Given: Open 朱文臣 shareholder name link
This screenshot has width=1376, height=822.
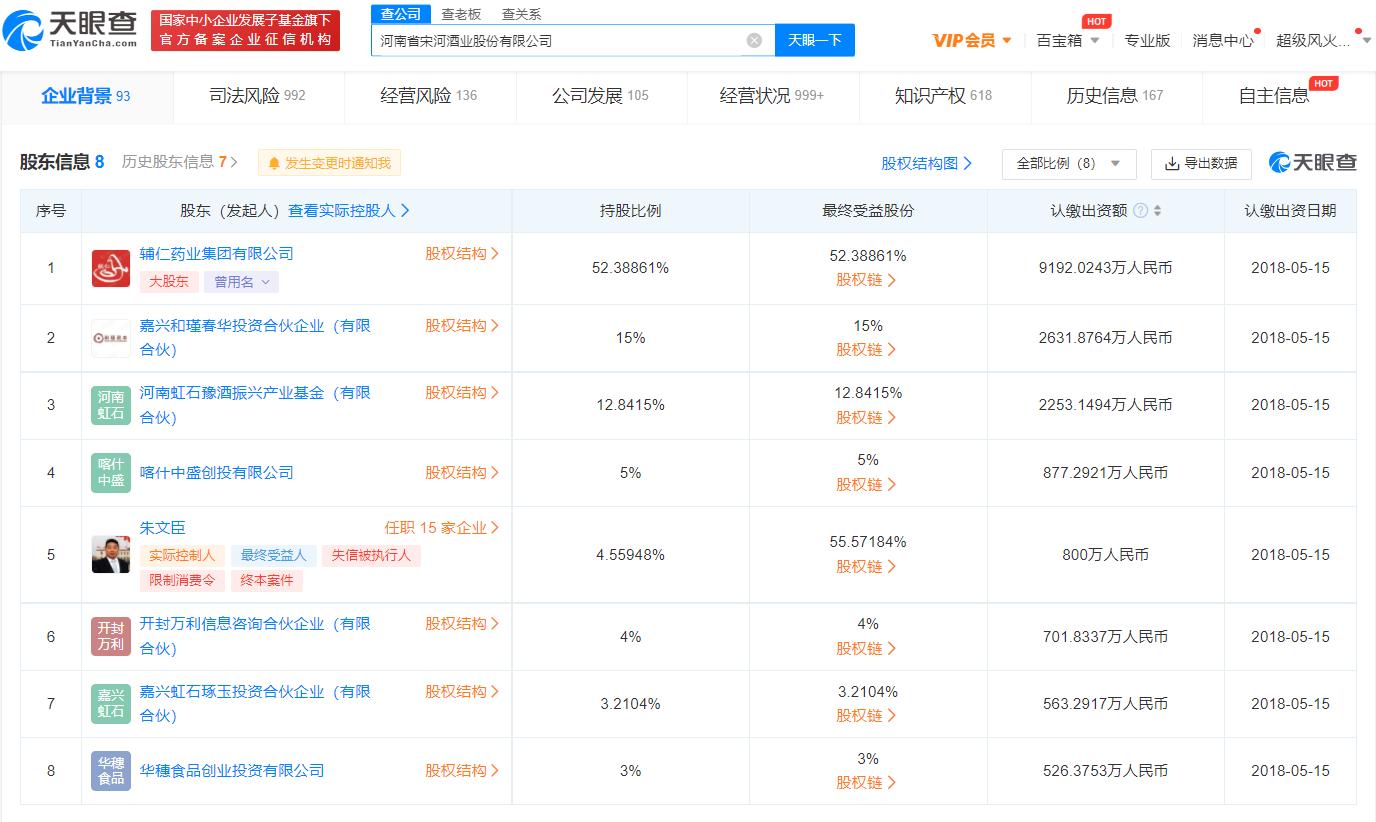Looking at the screenshot, I should (x=162, y=528).
